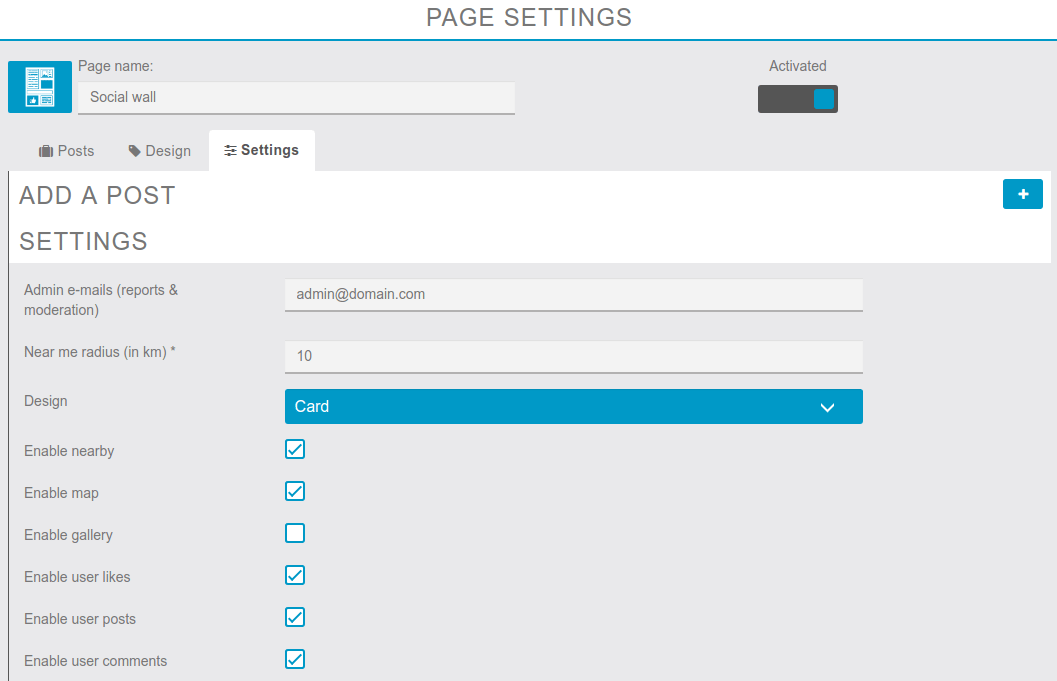The height and width of the screenshot is (681, 1057).
Task: Uncheck the Enable user likes checkbox
Action: pyautogui.click(x=295, y=575)
